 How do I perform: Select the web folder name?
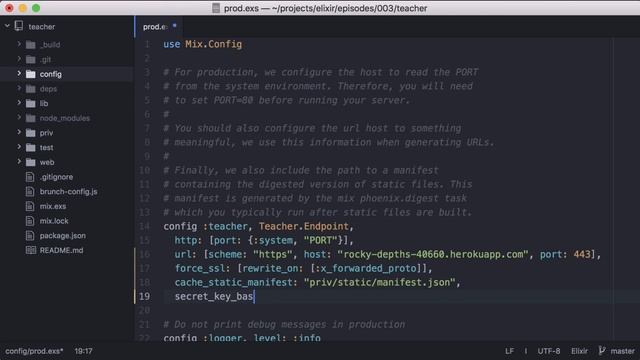47,162
